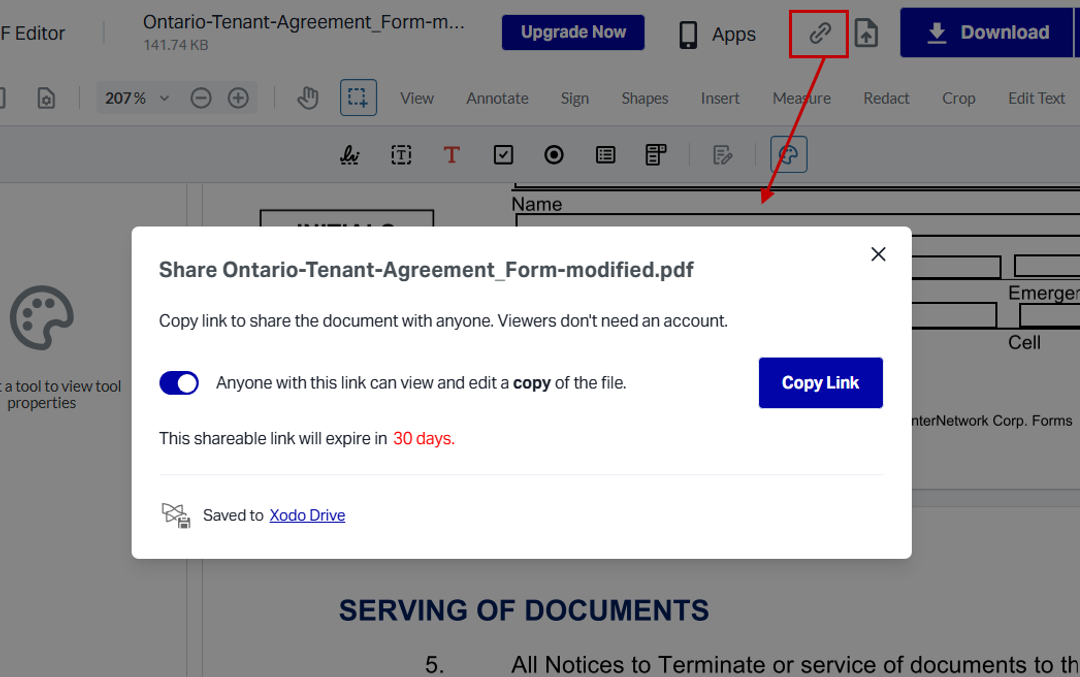Viewport: 1080px width, 677px height.
Task: Add a list box form field
Action: [605, 155]
